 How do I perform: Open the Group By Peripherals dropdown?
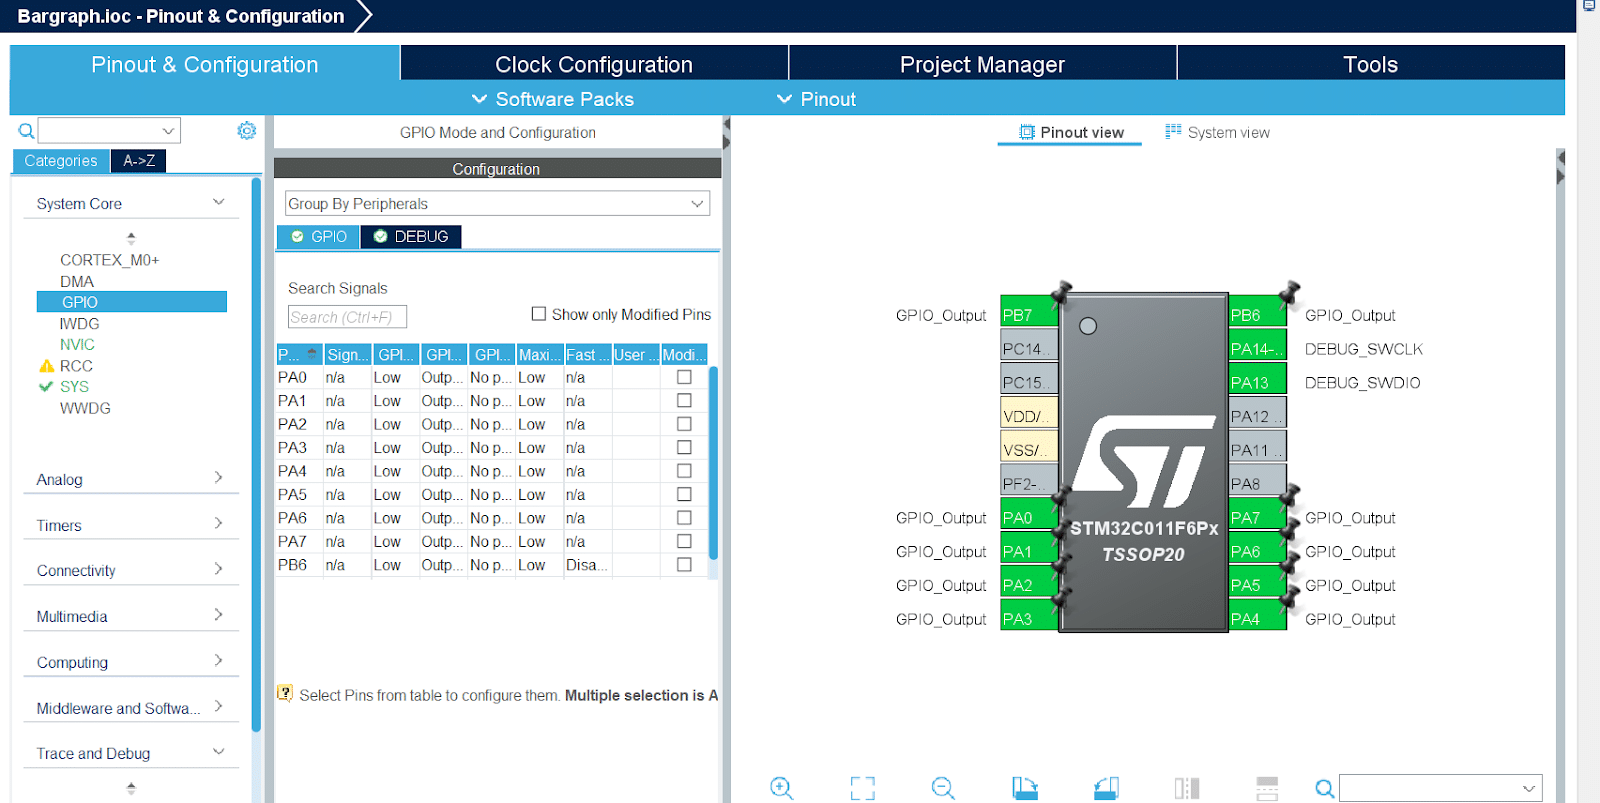pos(497,204)
